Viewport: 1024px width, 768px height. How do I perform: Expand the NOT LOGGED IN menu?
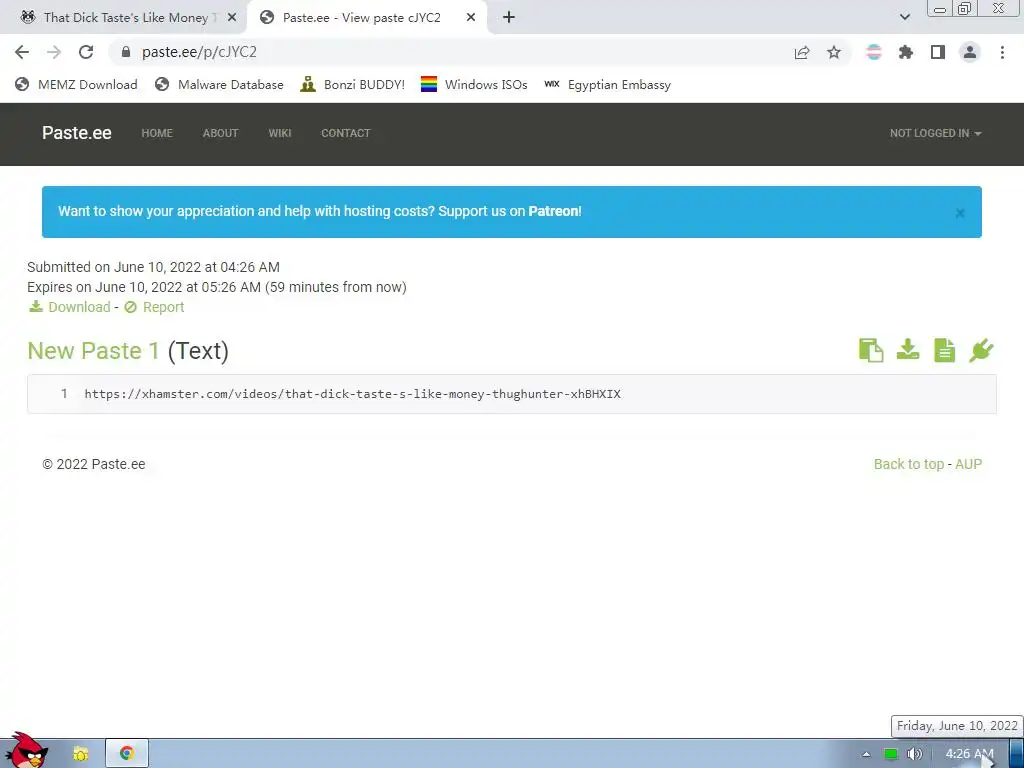(x=935, y=133)
